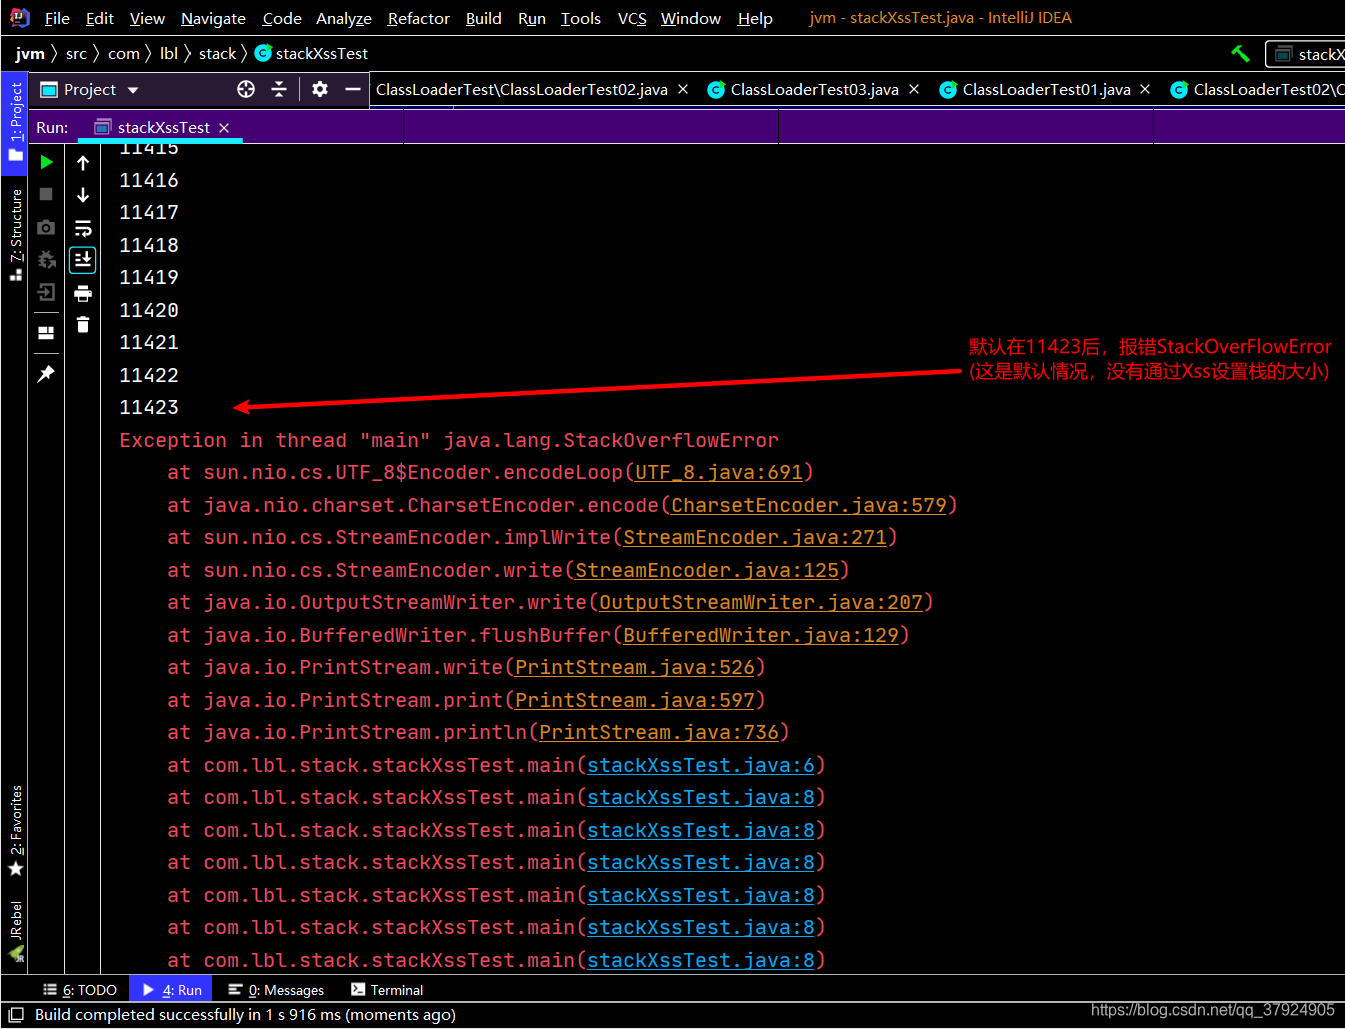Open the Refactor menu
The width and height of the screenshot is (1345, 1029).
[419, 18]
